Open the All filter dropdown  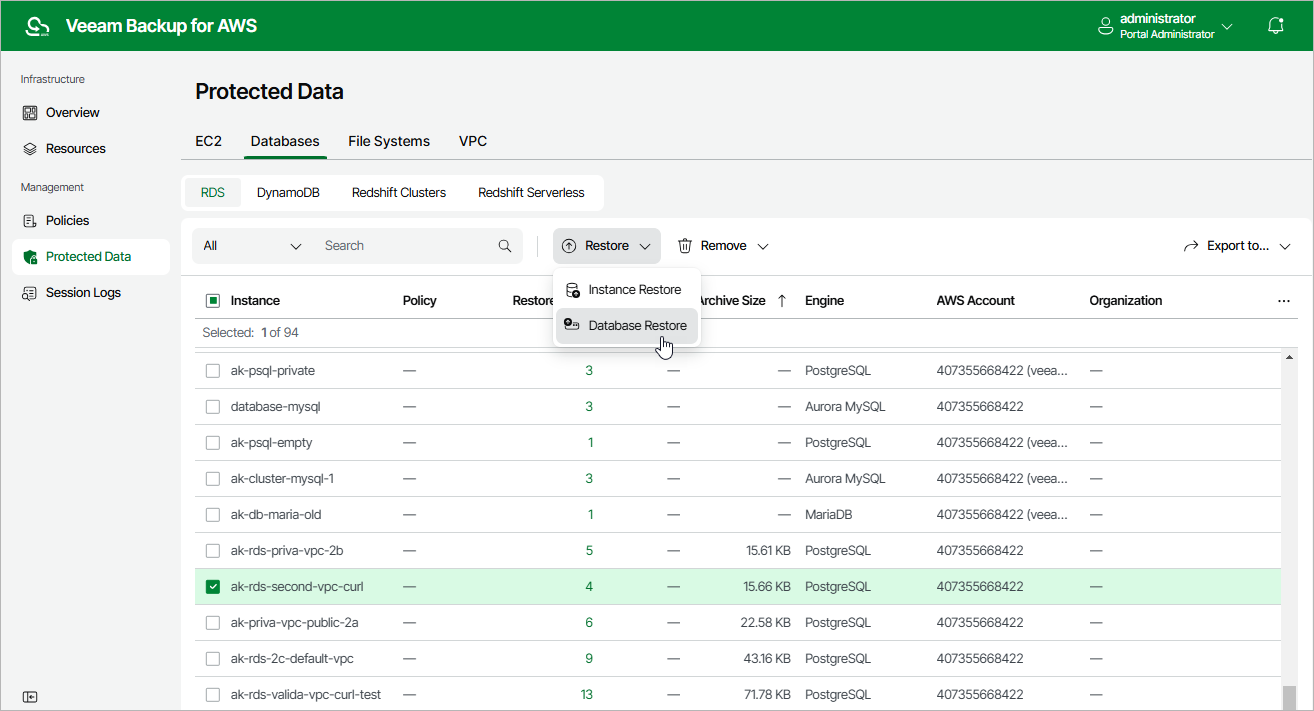253,246
